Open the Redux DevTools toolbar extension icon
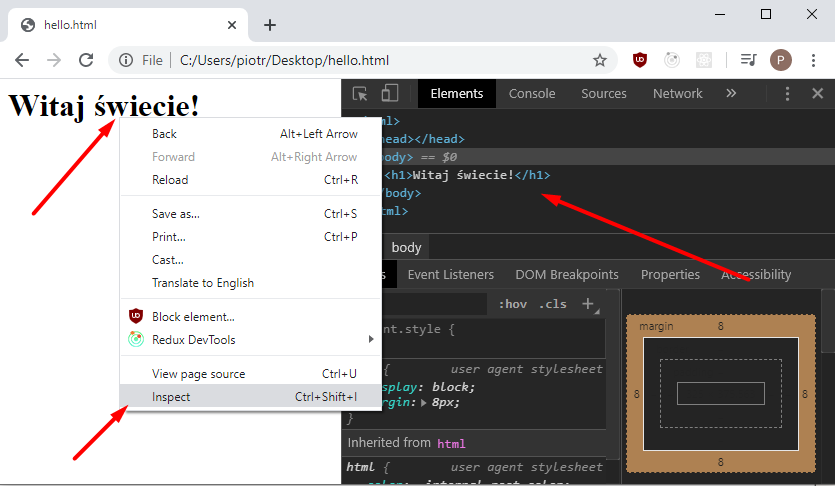The image size is (835, 486). click(x=672, y=60)
